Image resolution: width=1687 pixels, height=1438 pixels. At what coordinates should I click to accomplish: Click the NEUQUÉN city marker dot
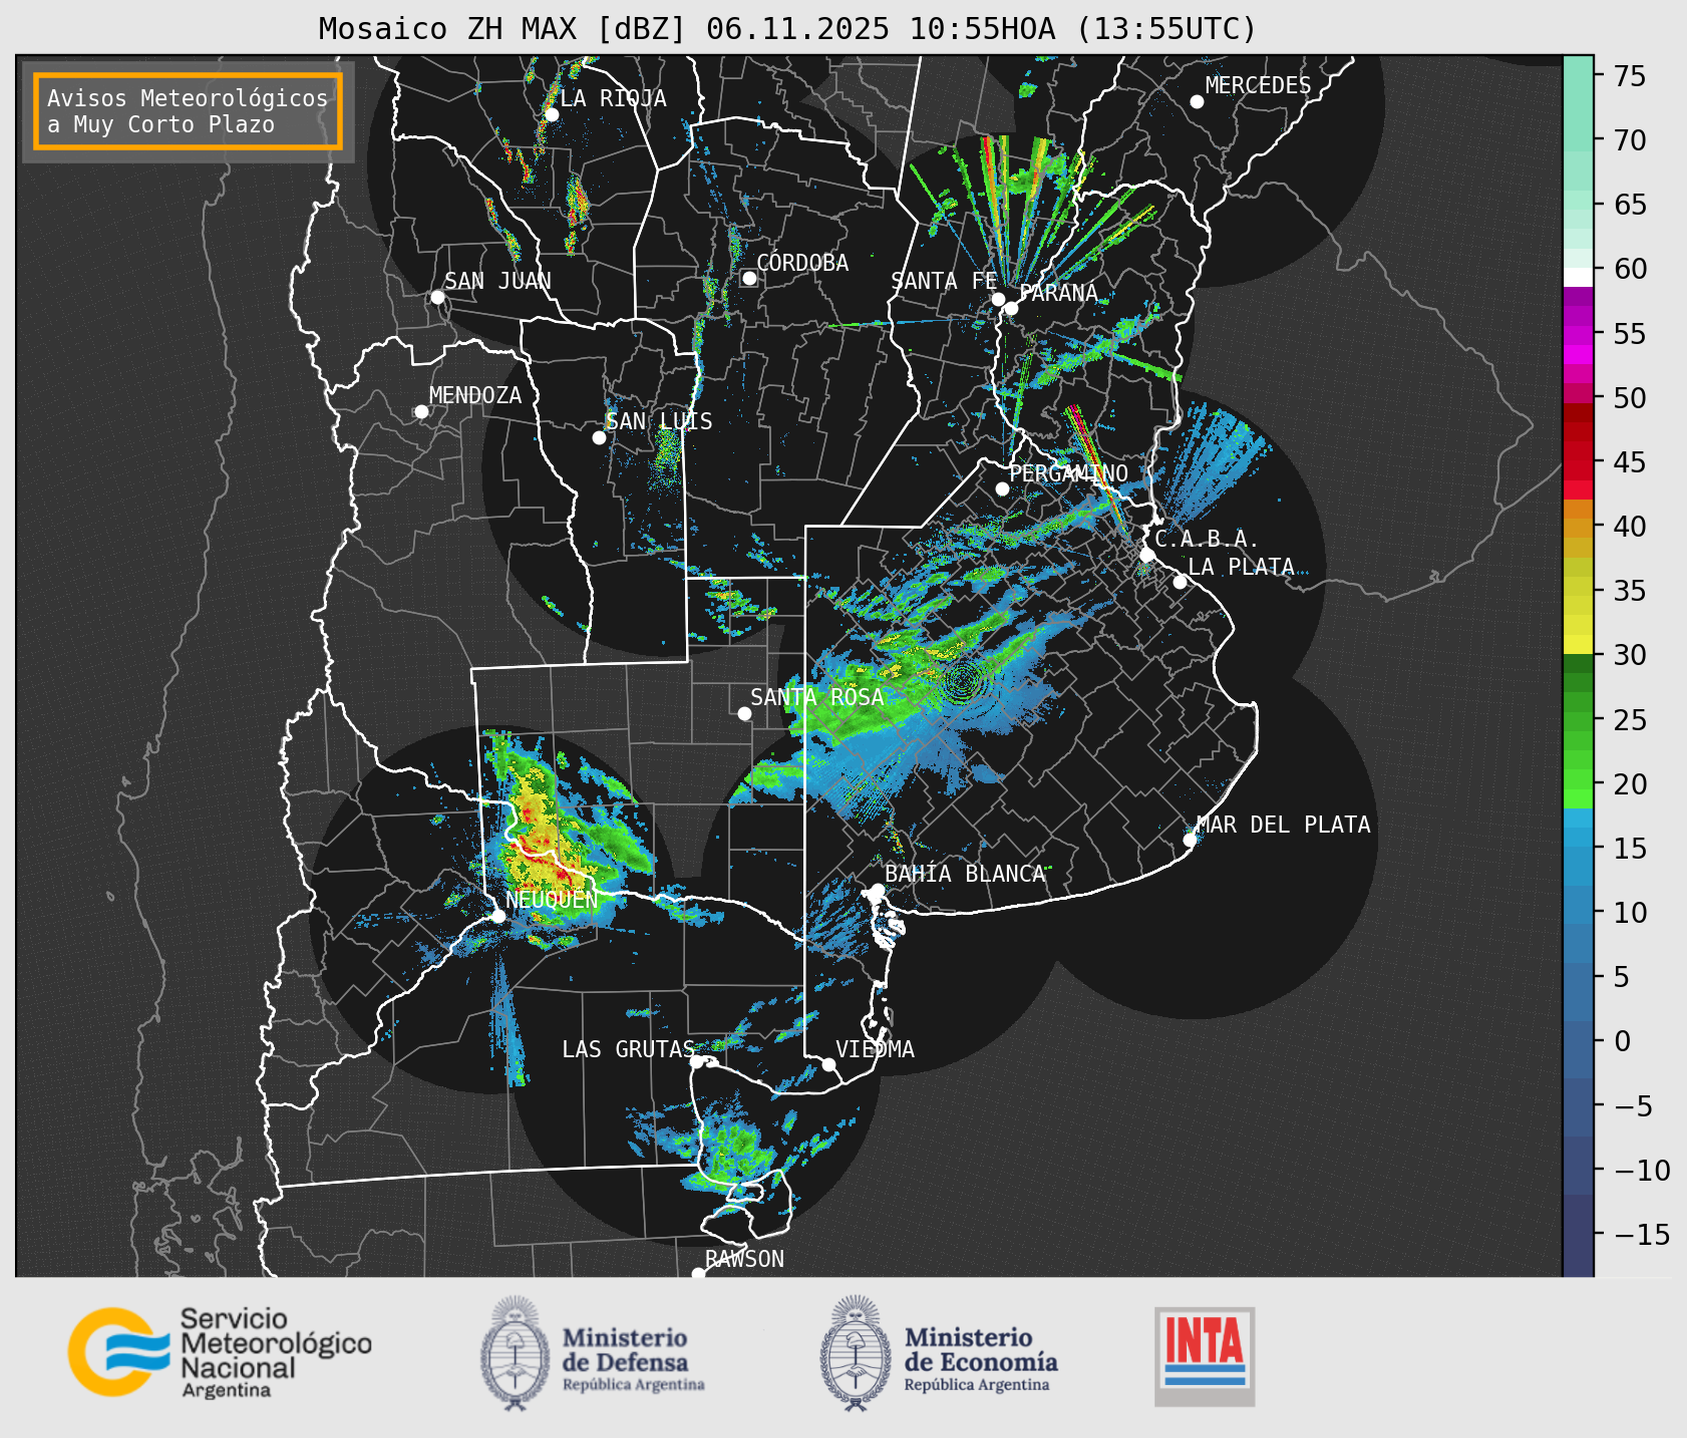coord(498,916)
